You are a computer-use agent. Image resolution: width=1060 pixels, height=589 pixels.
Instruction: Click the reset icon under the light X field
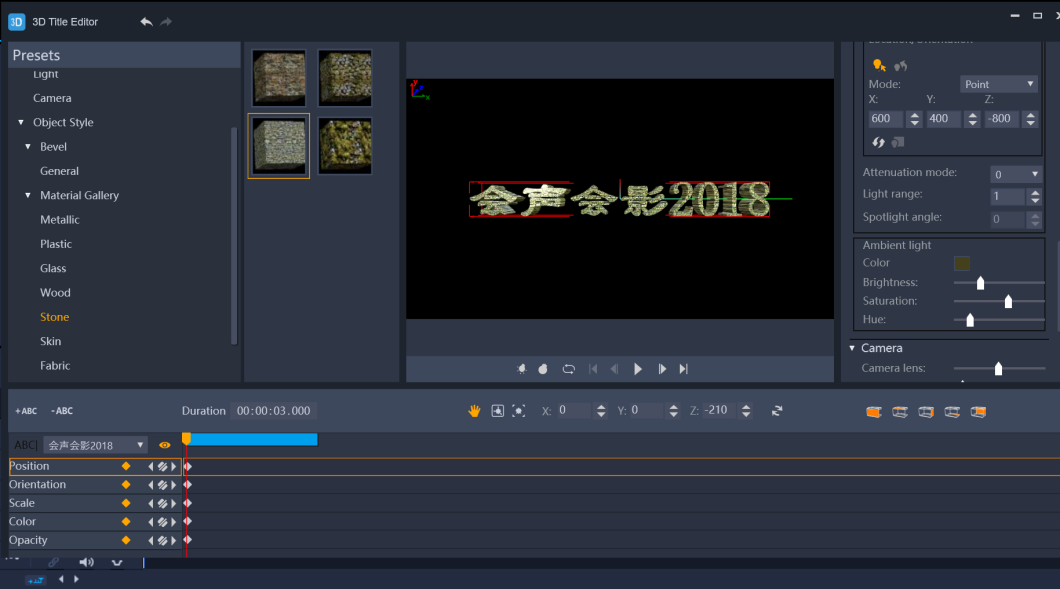[878, 142]
